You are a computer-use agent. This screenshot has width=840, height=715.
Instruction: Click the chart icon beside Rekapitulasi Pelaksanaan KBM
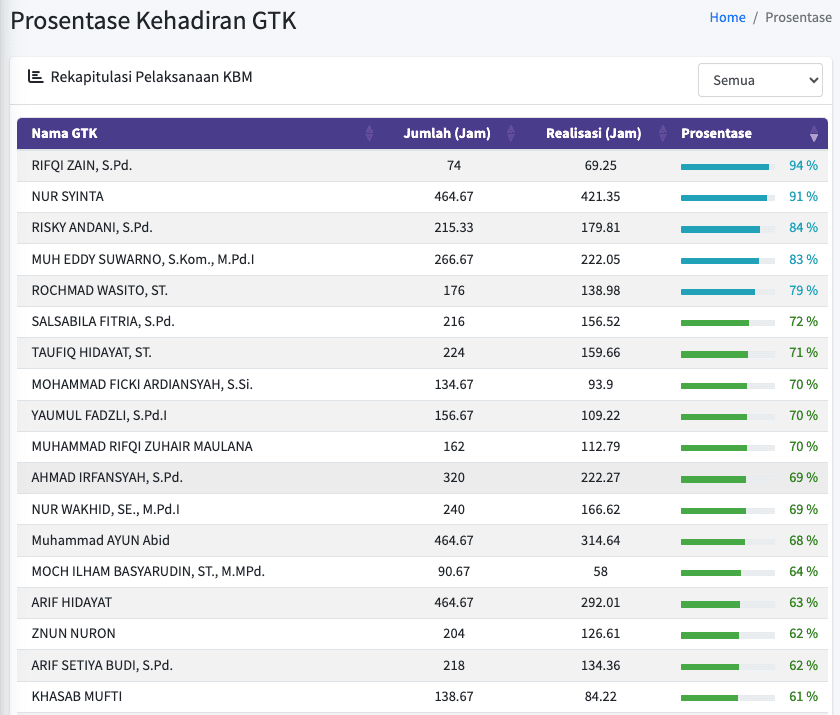[x=35, y=77]
